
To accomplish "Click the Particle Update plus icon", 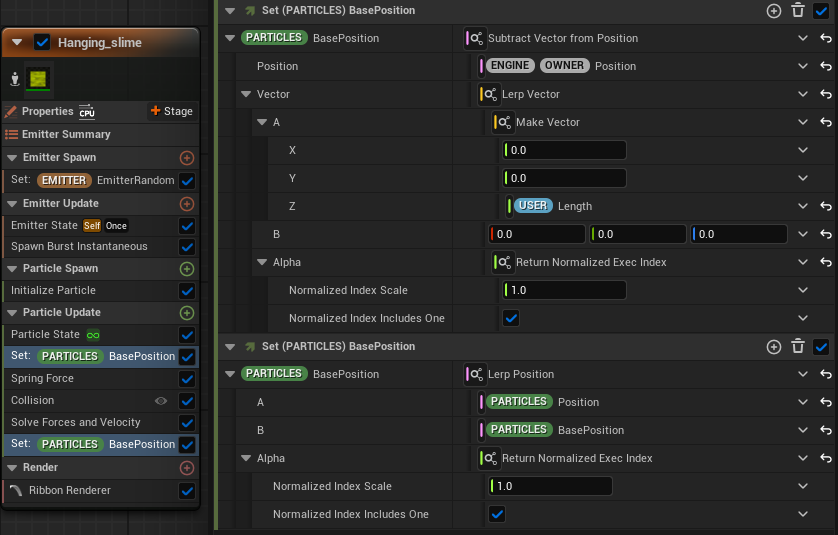I will click(186, 313).
